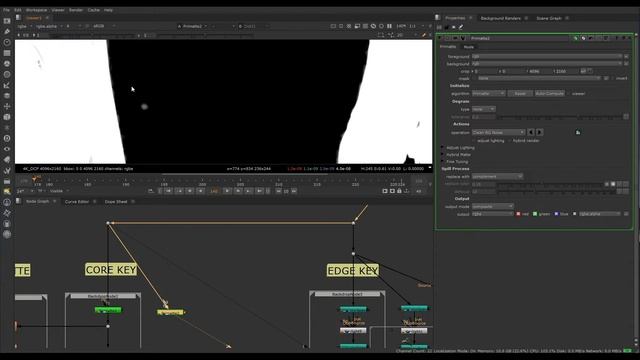The width and height of the screenshot is (640, 360).
Task: Open the File menu
Action: click(x=6, y=10)
